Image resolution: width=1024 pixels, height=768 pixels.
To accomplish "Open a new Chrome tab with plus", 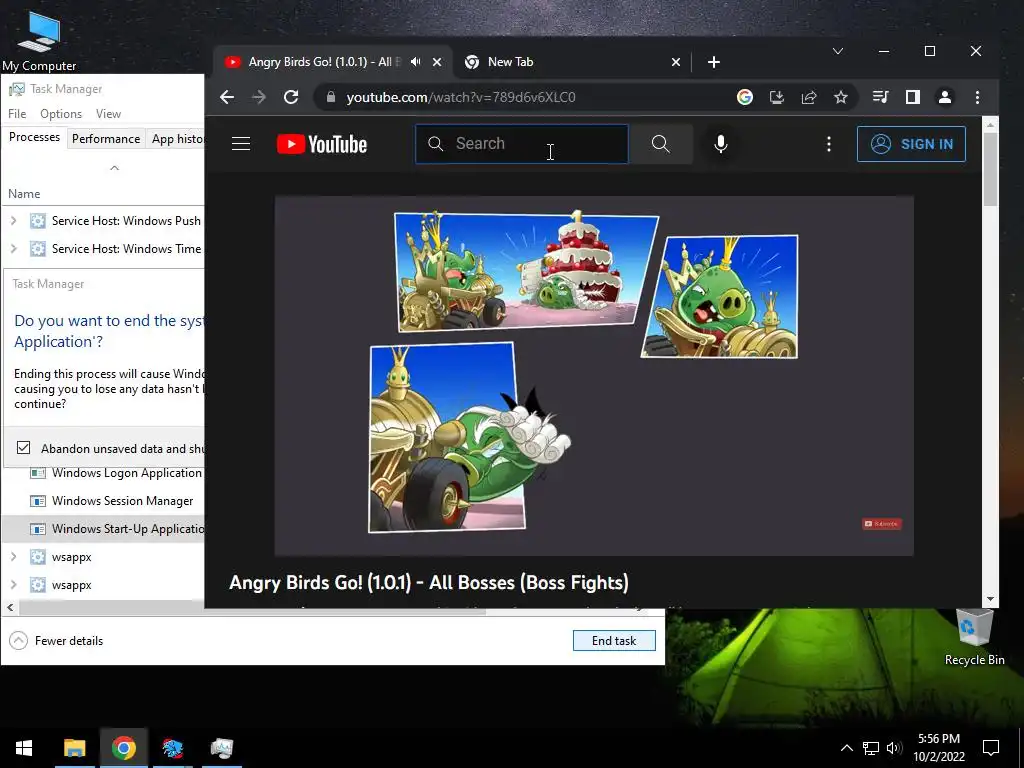I will tap(714, 62).
